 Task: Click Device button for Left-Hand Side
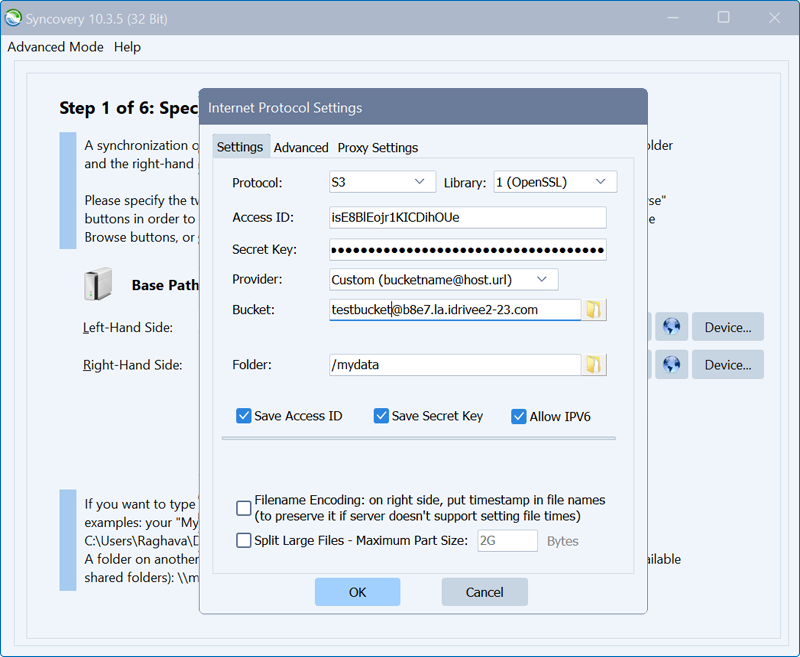tap(728, 327)
